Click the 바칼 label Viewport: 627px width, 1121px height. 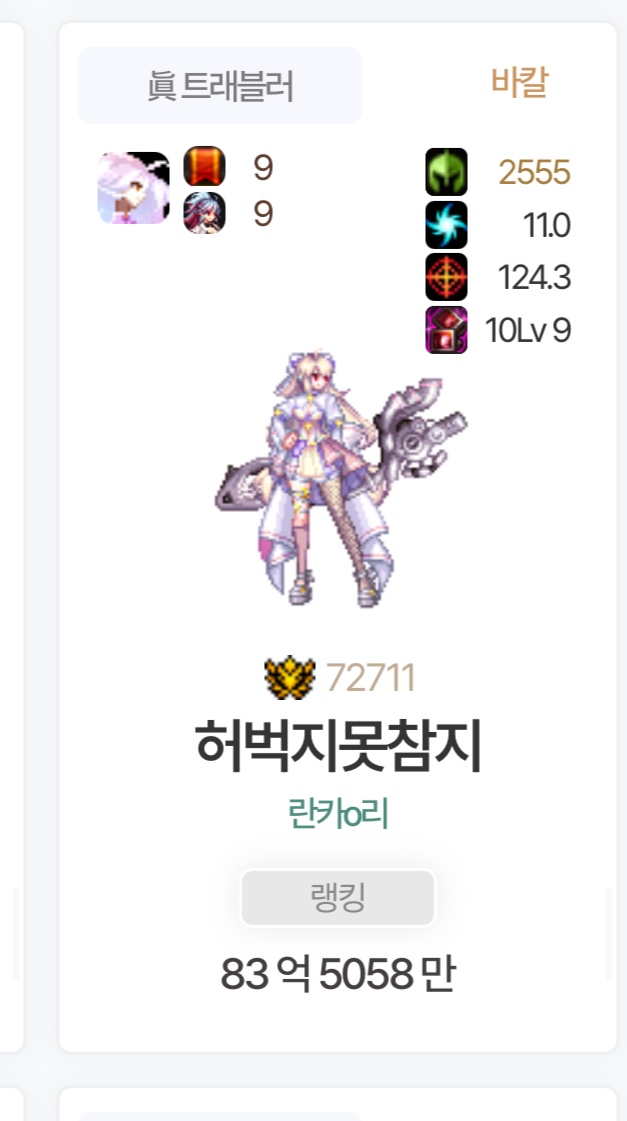point(520,82)
